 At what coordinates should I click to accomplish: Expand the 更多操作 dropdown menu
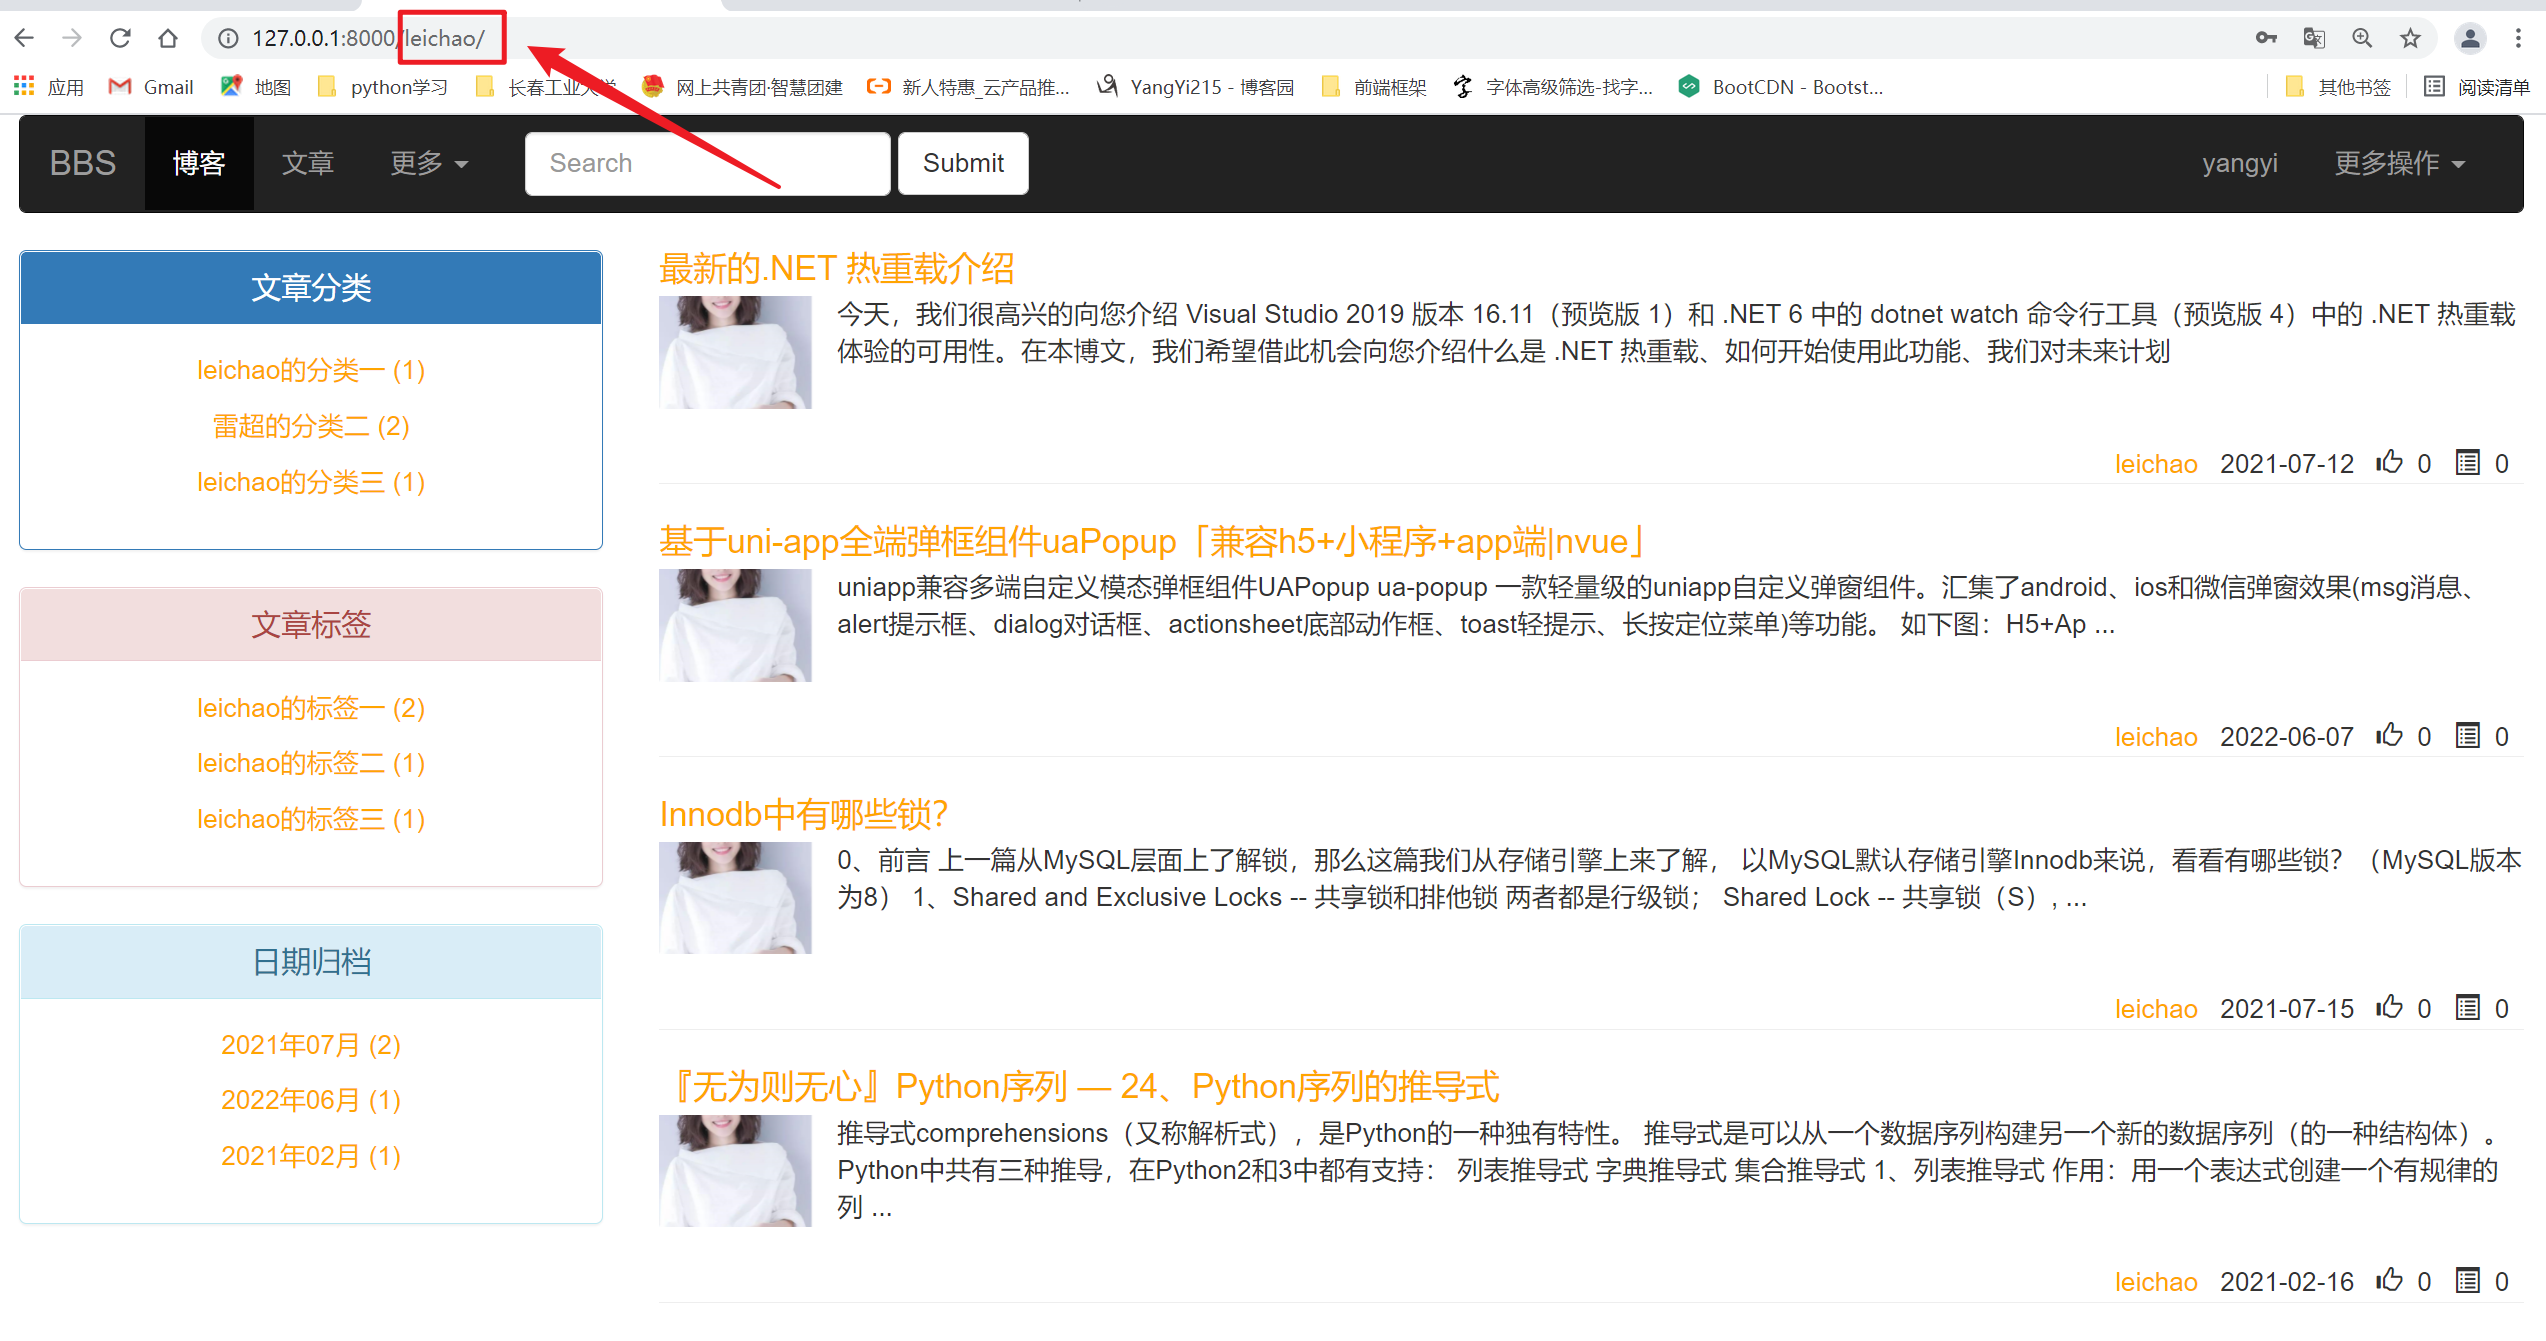tap(2399, 163)
